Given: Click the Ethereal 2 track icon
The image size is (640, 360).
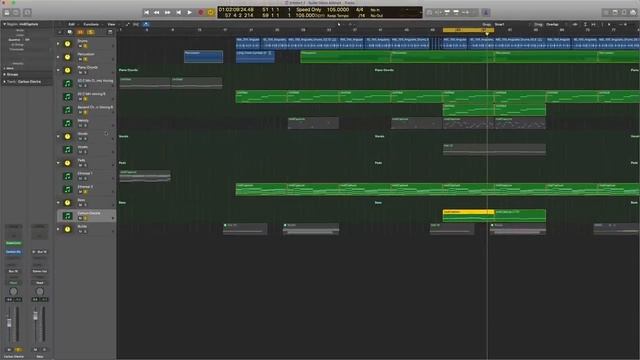Looking at the screenshot, I should point(68,189).
